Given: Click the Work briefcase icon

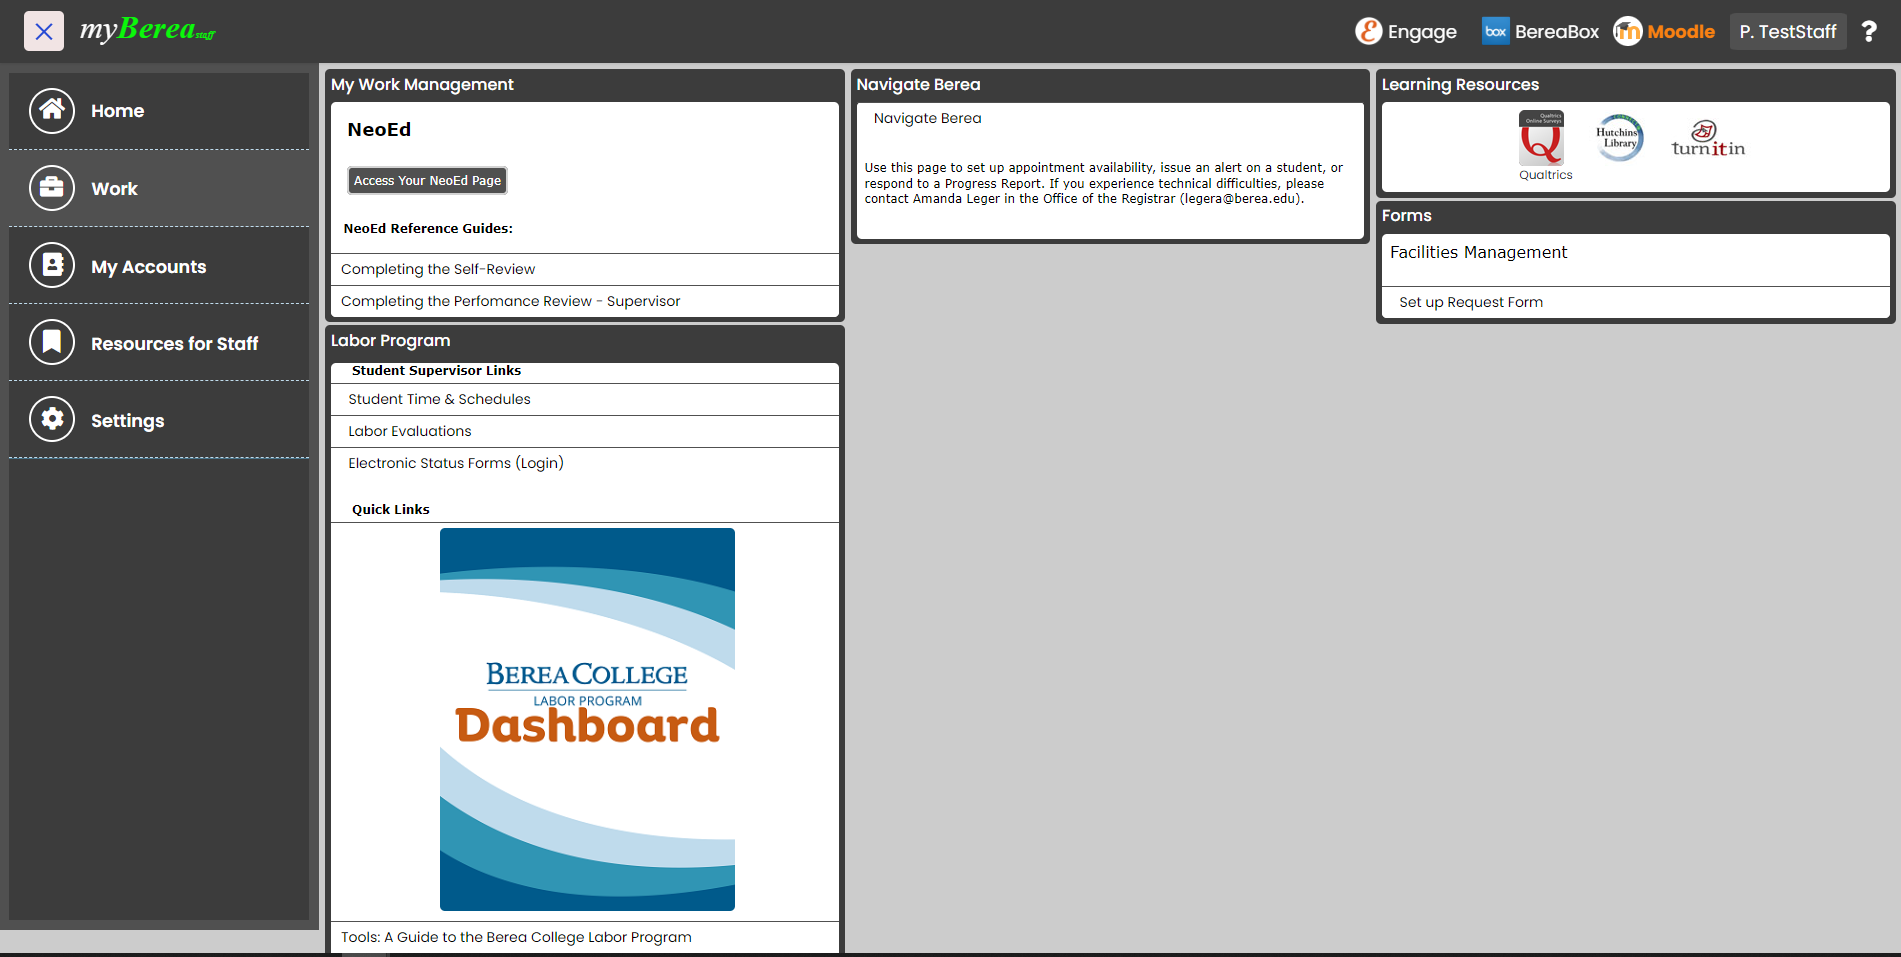Looking at the screenshot, I should (x=52, y=188).
